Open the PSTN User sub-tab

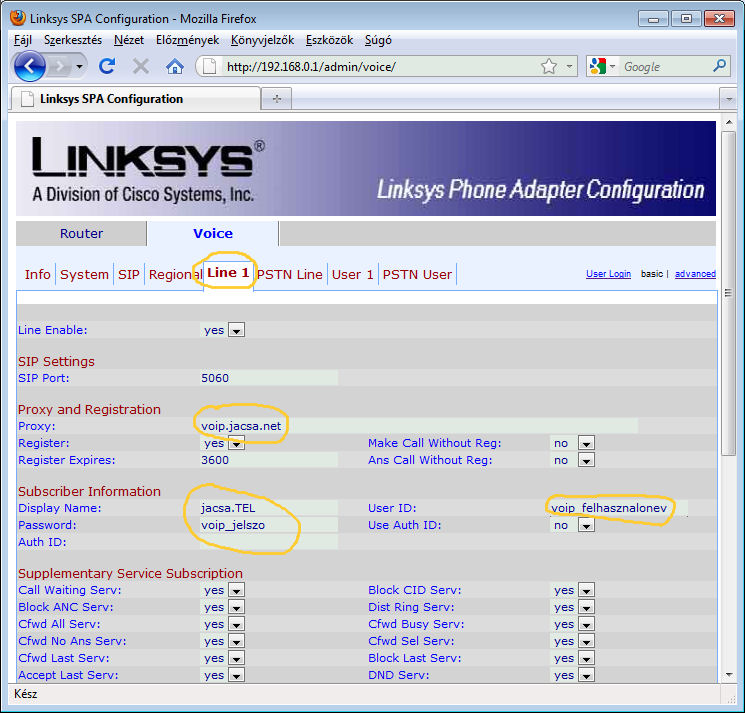(x=417, y=274)
